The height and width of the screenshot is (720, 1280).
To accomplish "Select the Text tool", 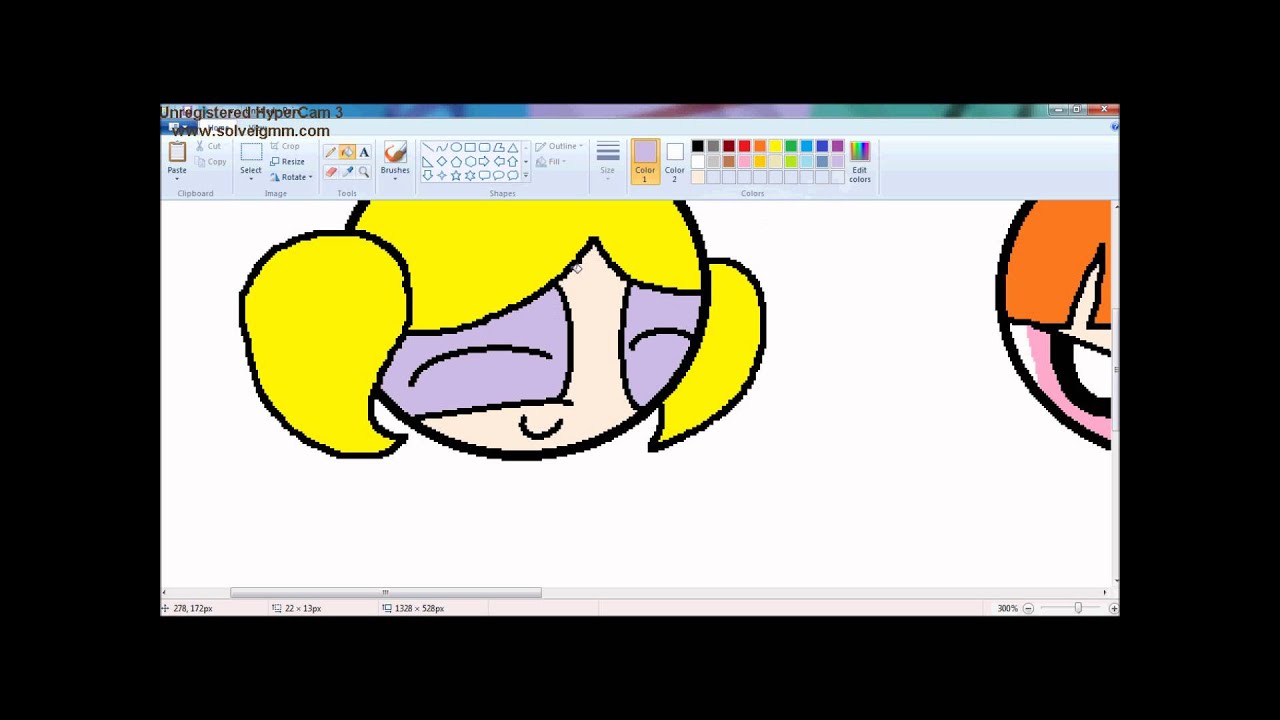I will (364, 153).
